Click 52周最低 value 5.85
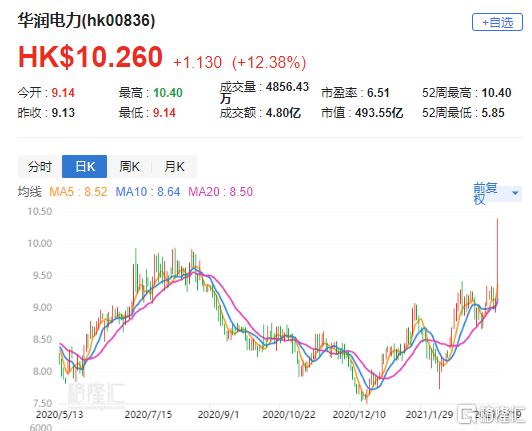The image size is (532, 431). pos(493,113)
